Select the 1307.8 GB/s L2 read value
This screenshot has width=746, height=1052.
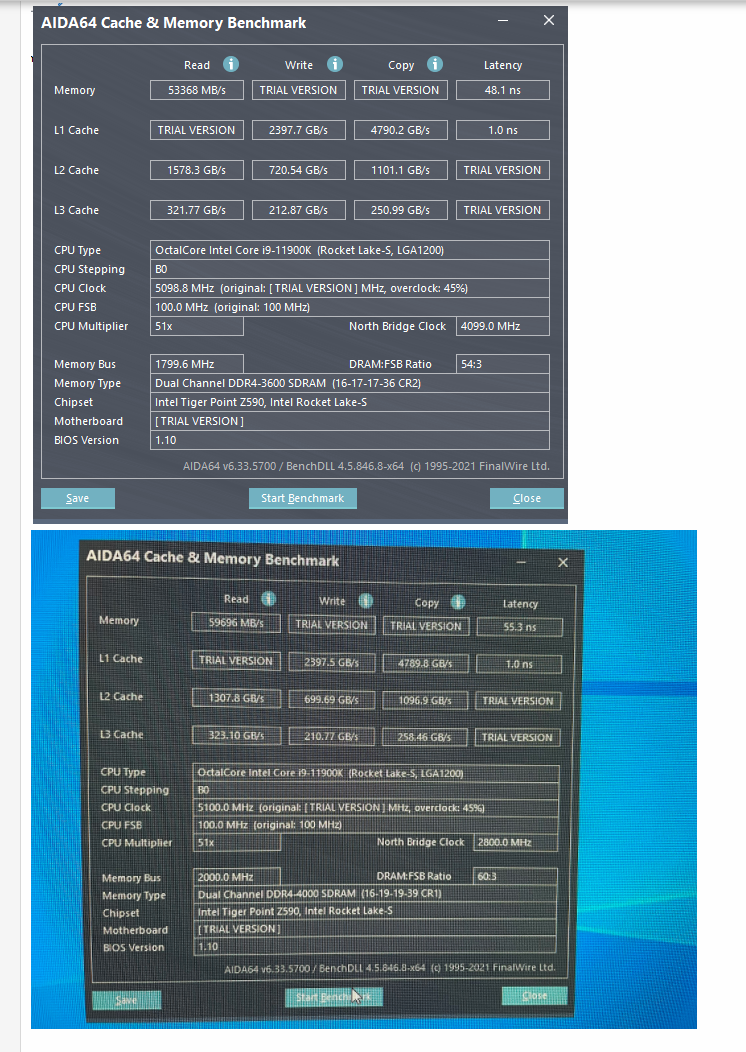236,698
